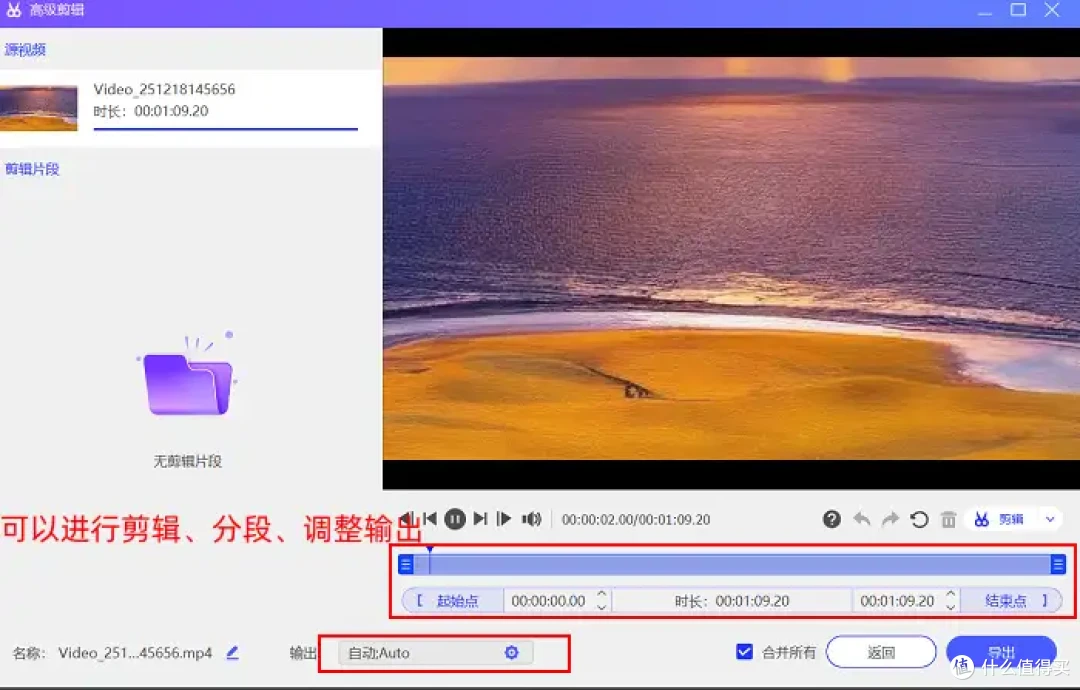Click the video preview area

click(731, 258)
